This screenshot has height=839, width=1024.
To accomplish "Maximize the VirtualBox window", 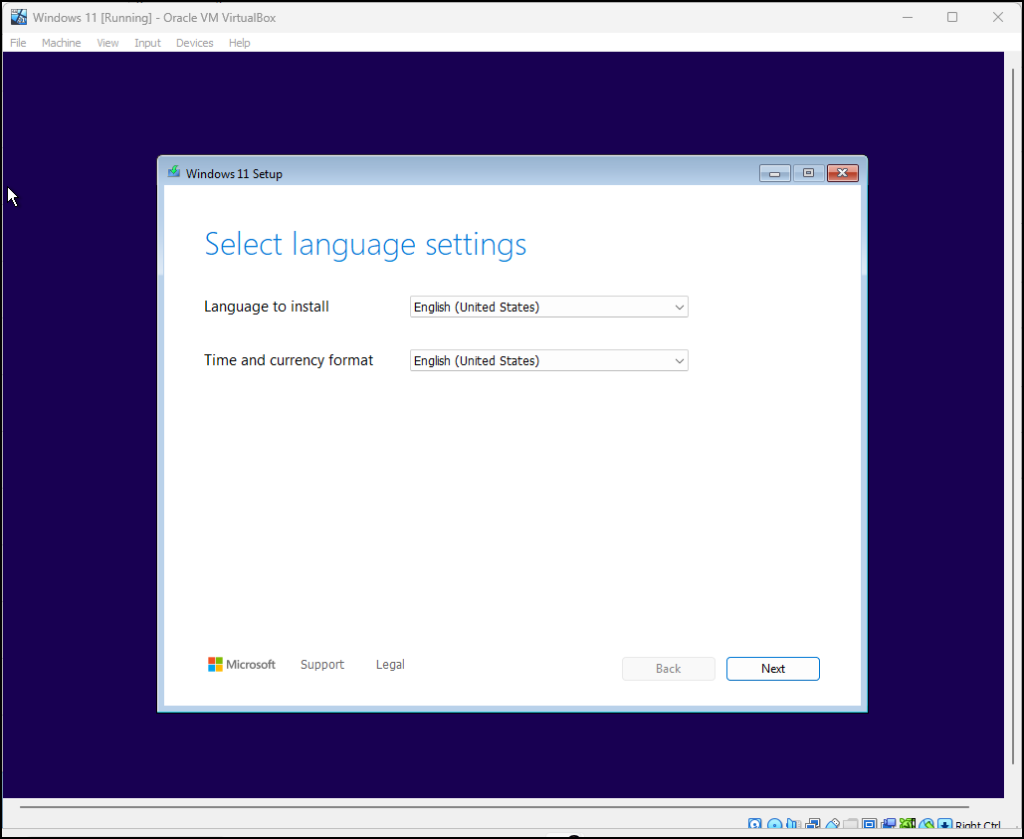I will 952,18.
